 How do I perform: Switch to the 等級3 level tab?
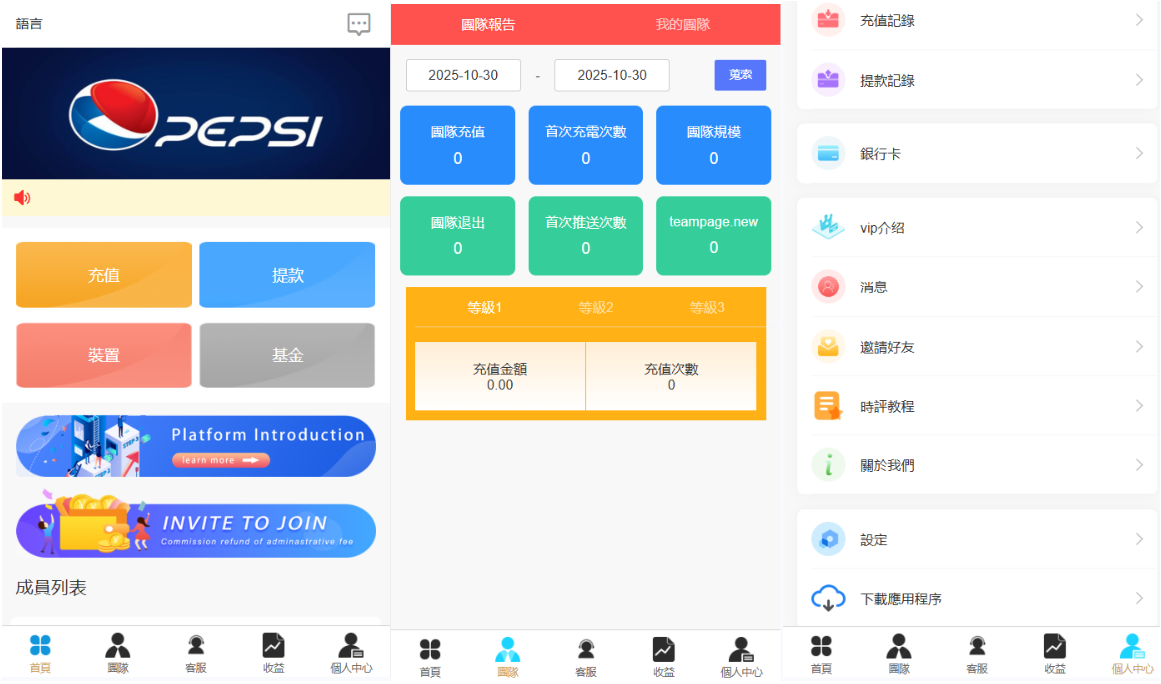[x=709, y=308]
